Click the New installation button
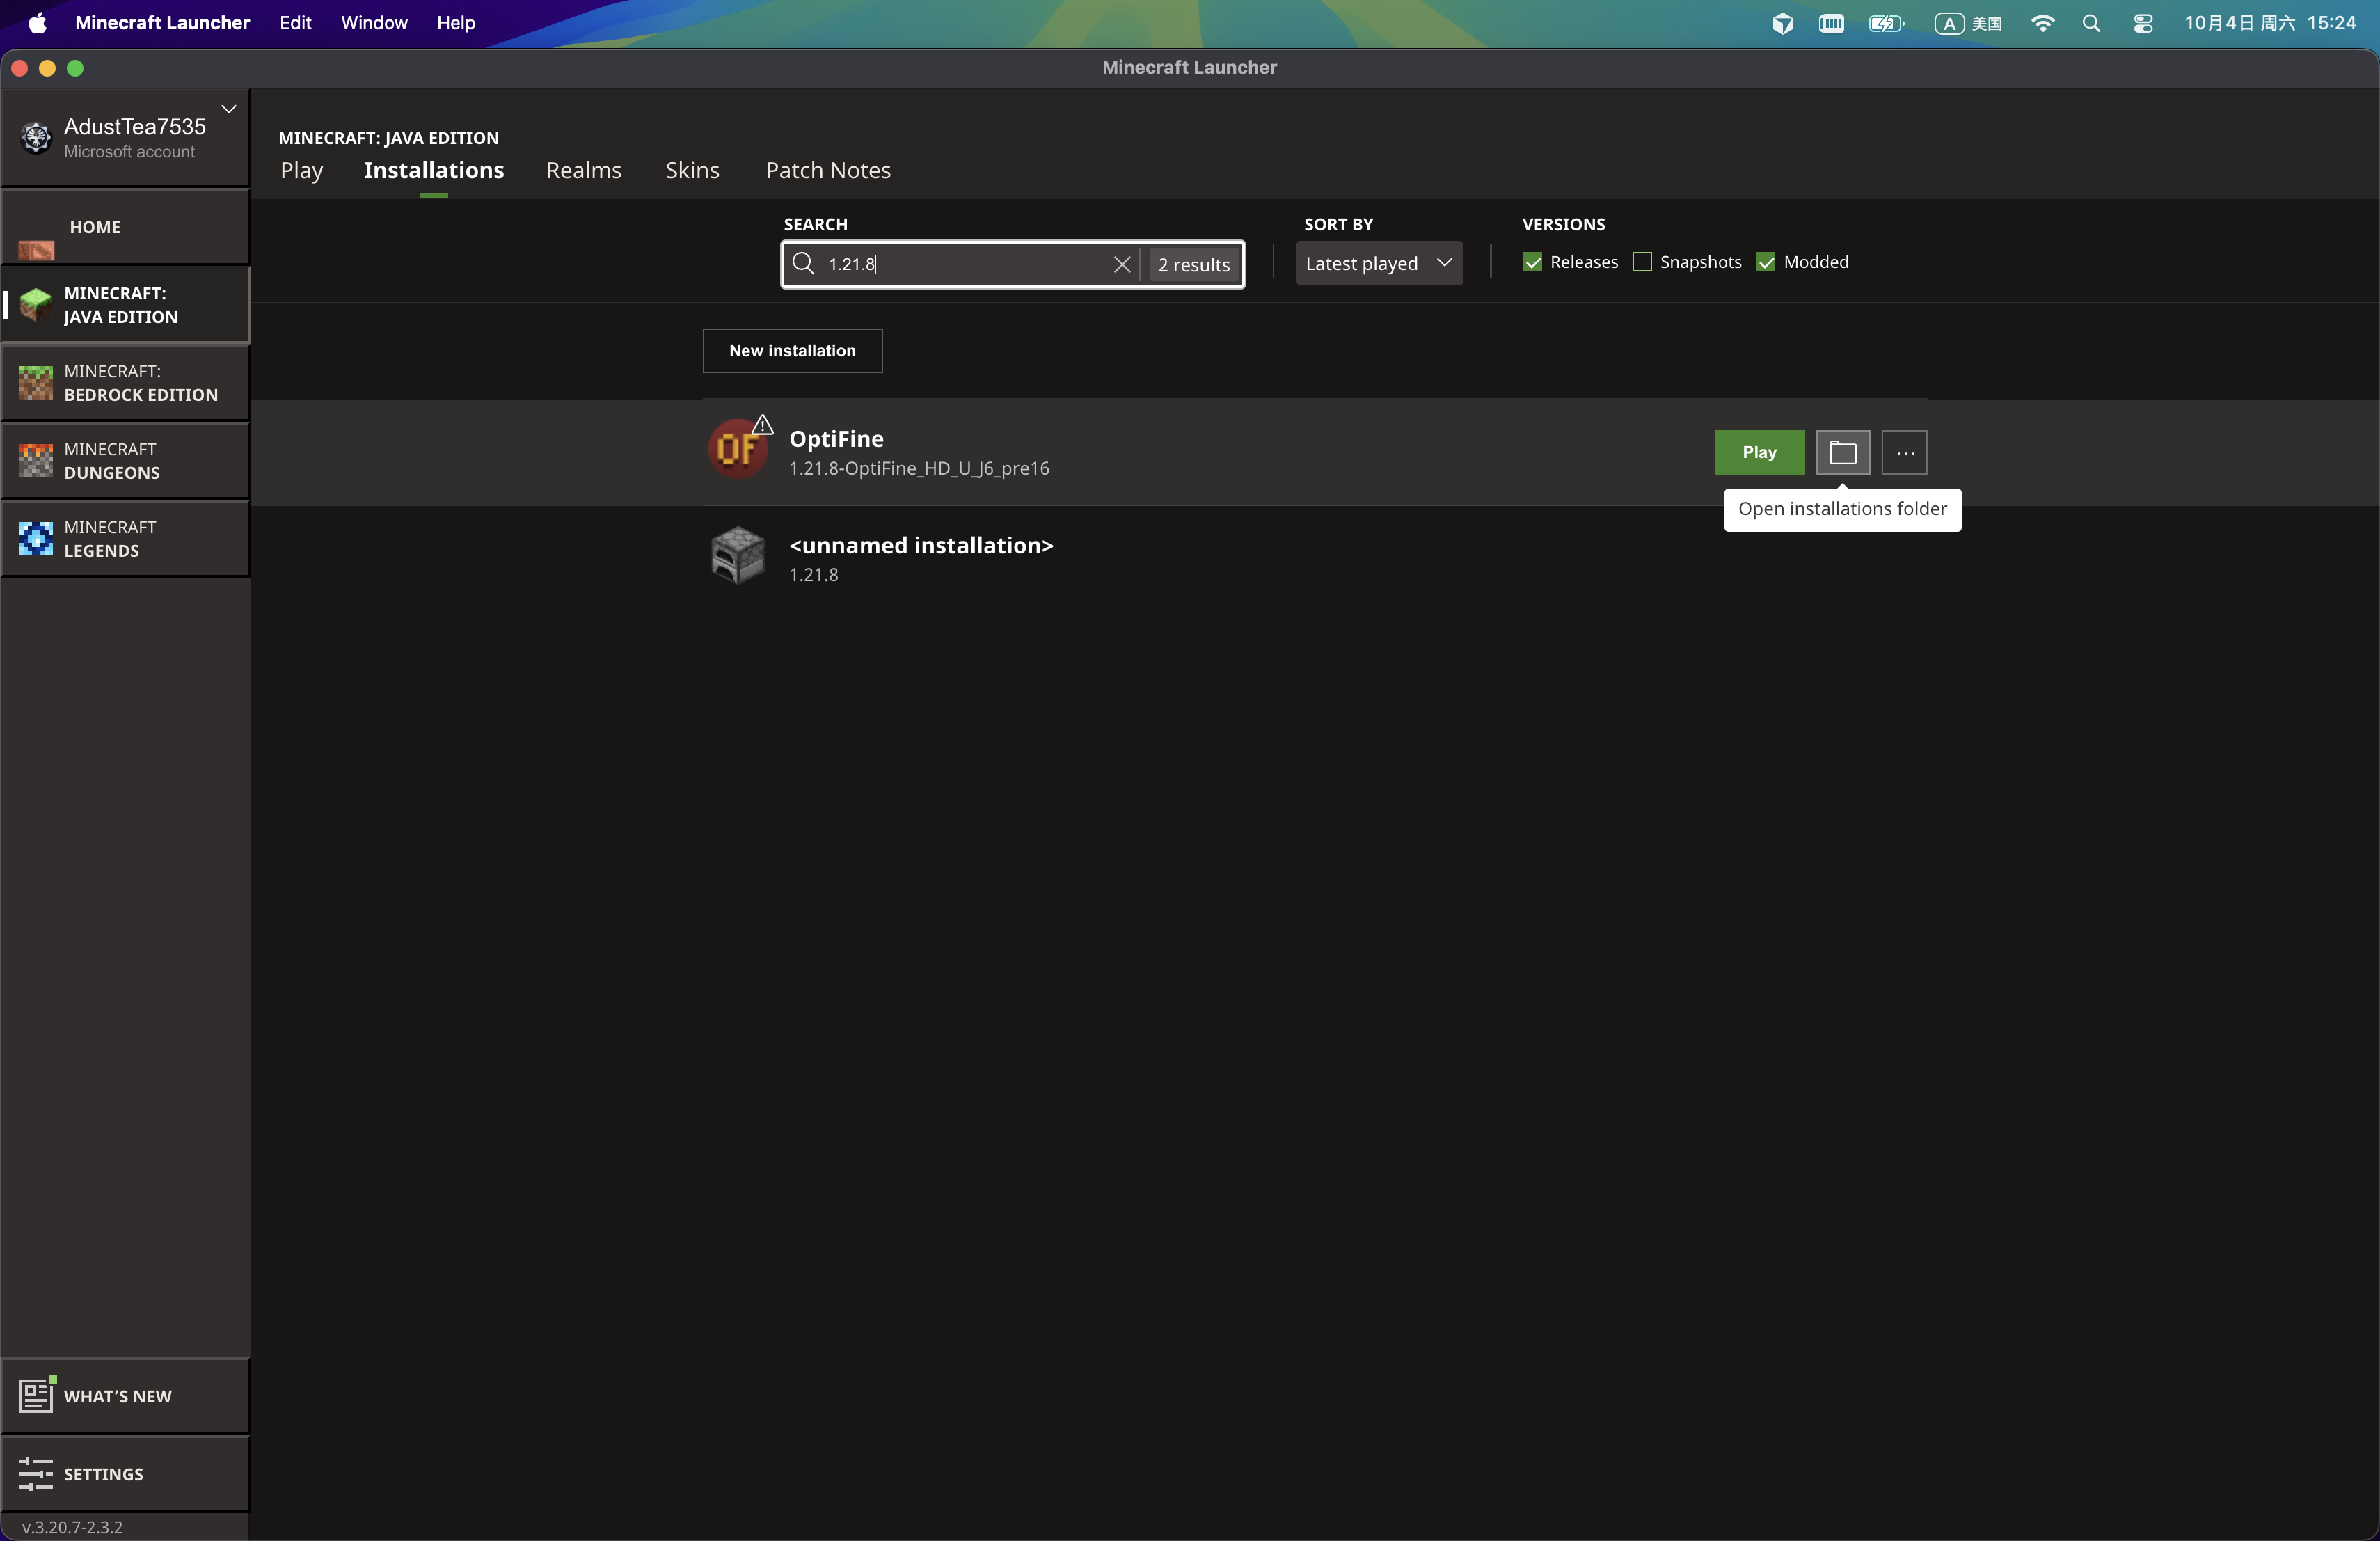Screen dimensions: 2380x1541 [x=792, y=350]
